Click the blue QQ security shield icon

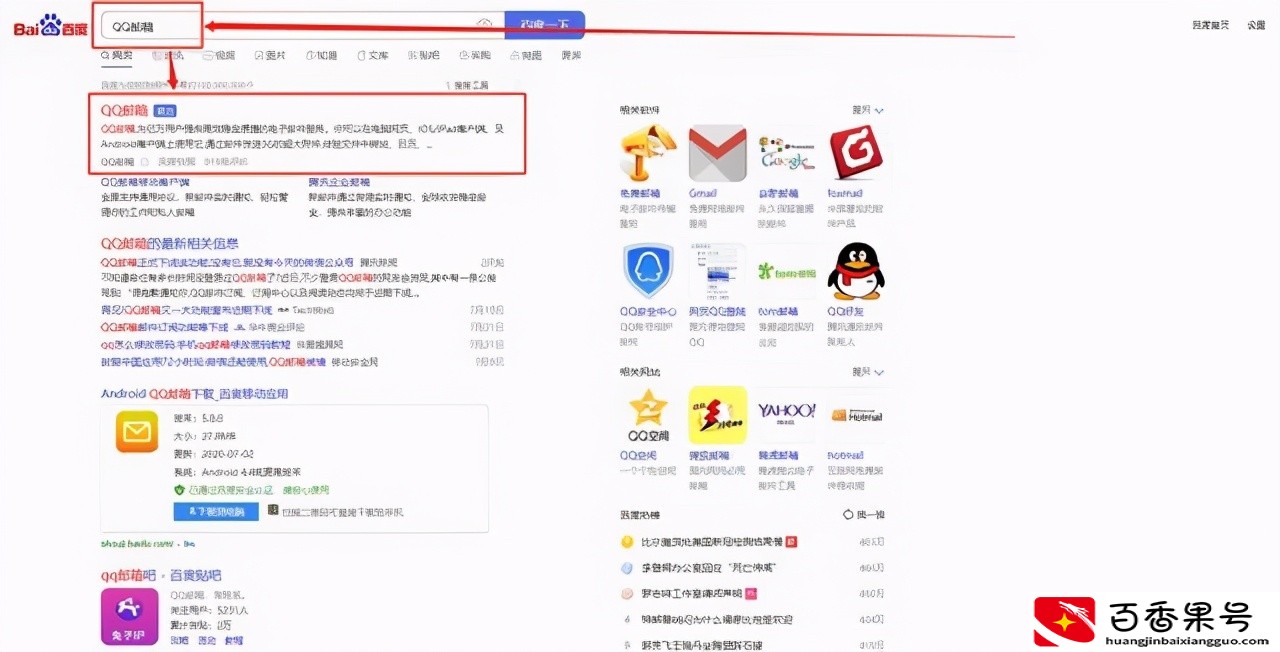pyautogui.click(x=649, y=271)
